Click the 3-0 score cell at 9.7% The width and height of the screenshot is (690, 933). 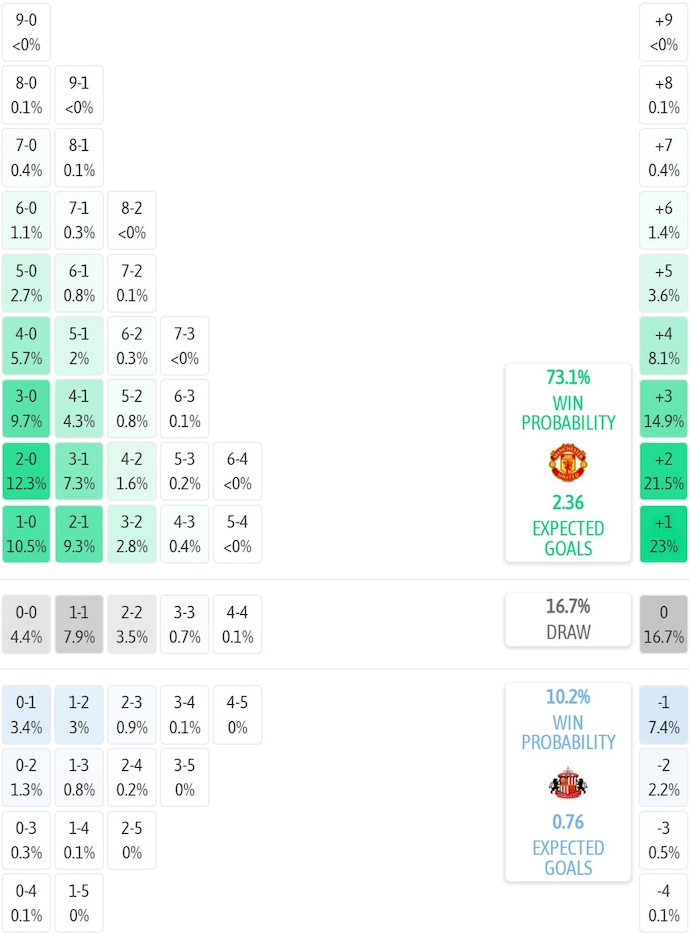pyautogui.click(x=27, y=408)
